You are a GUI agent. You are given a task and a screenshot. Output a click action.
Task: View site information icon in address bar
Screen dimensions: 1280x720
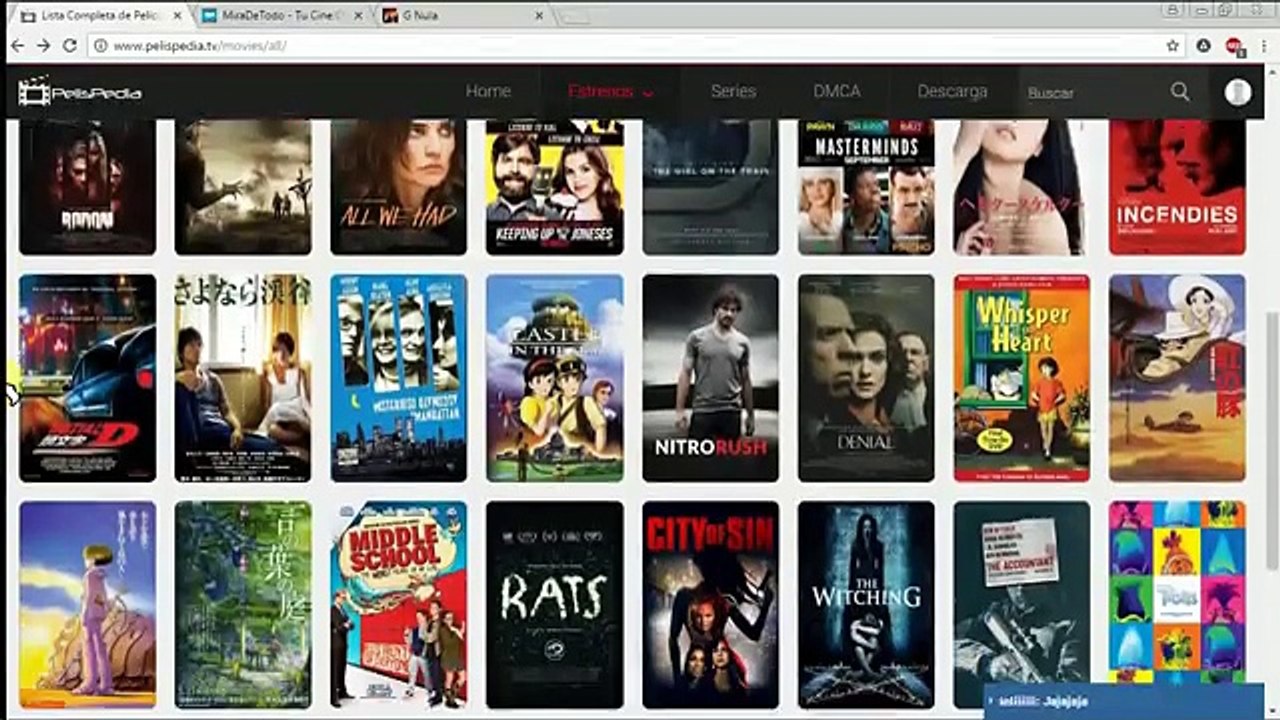click(x=100, y=46)
